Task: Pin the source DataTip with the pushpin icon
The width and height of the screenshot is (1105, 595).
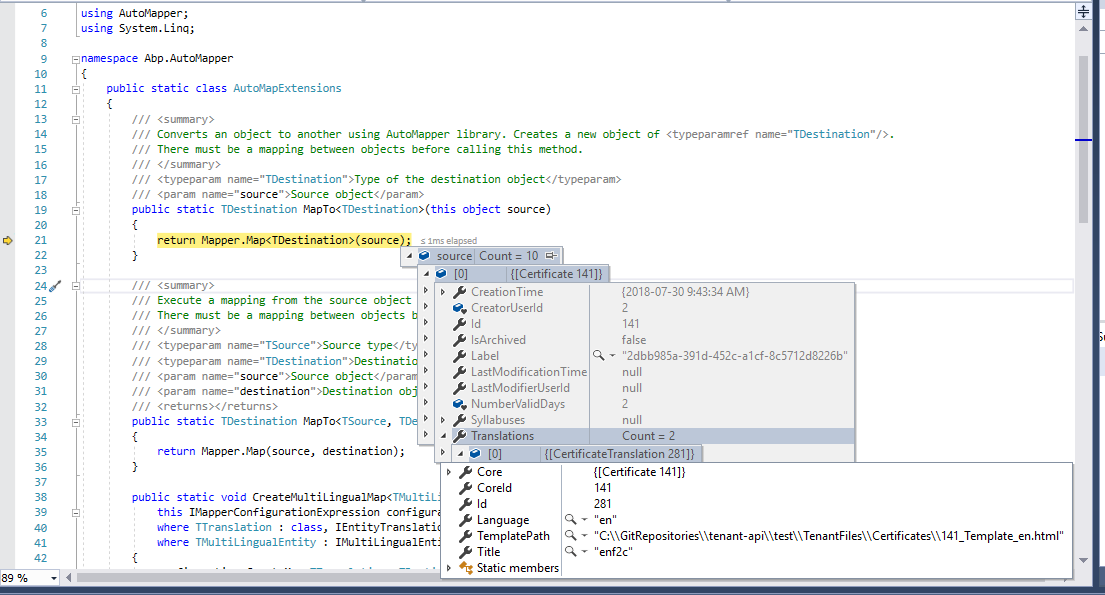Action: pos(550,255)
